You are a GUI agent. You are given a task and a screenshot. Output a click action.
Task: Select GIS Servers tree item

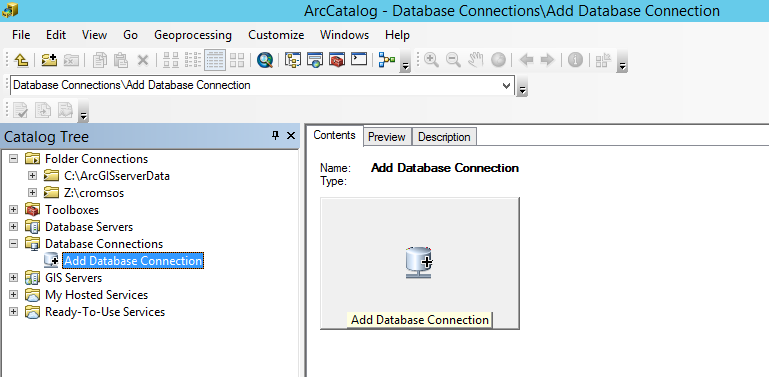tap(74, 278)
